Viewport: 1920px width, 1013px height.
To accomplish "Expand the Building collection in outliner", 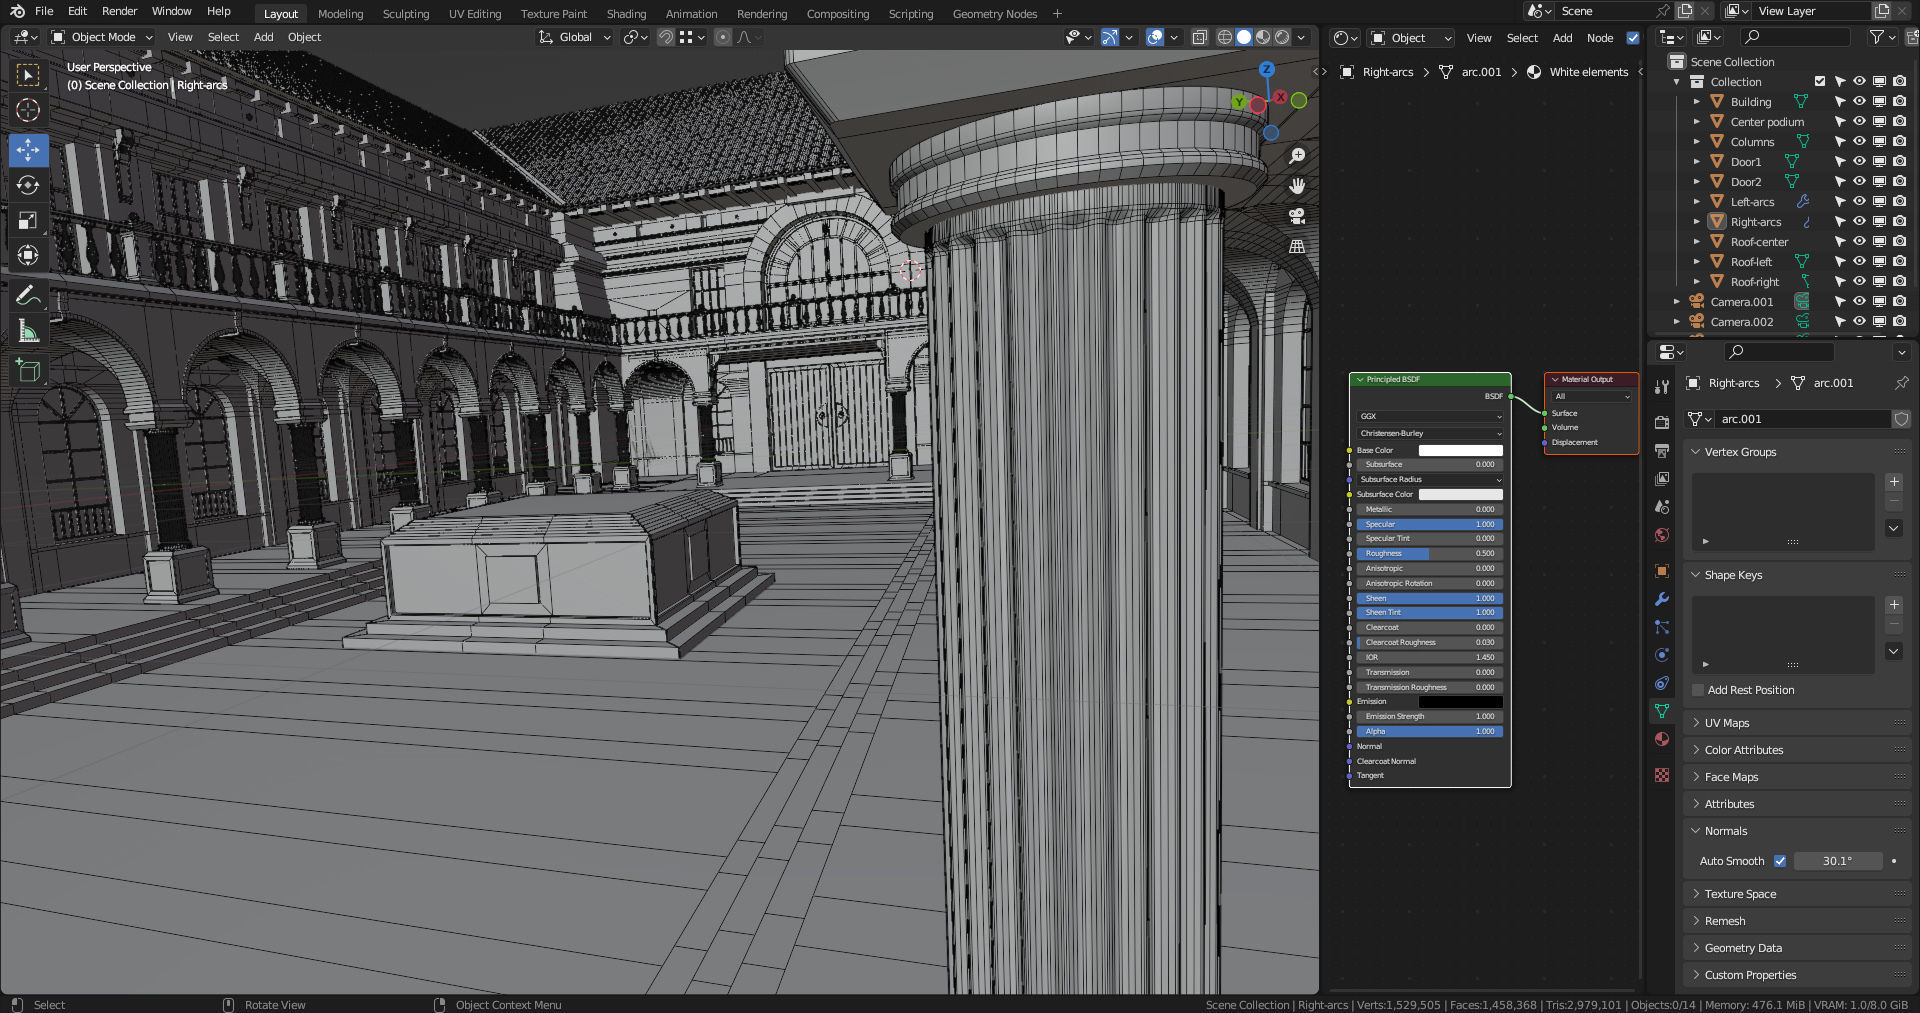I will click(x=1697, y=102).
